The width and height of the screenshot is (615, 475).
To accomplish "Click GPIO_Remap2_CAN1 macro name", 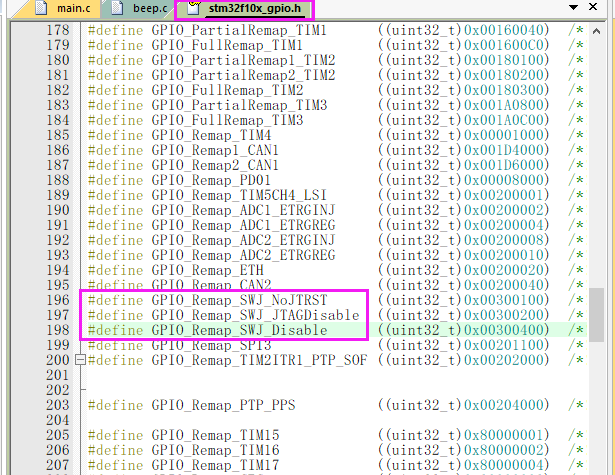I will (x=215, y=165).
